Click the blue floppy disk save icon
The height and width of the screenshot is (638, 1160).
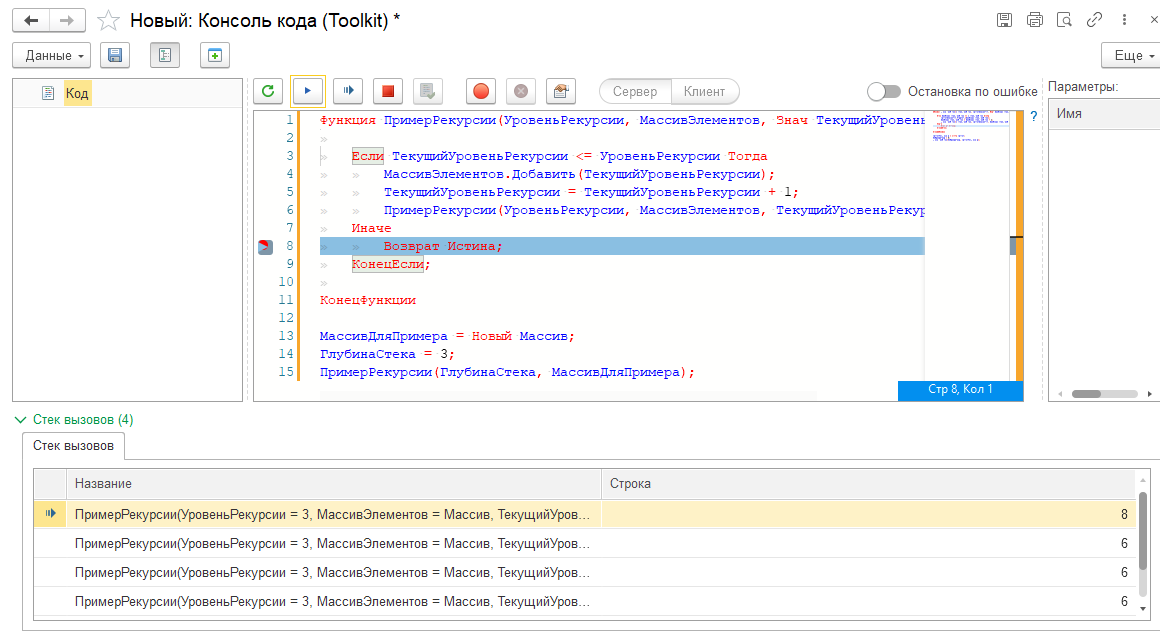(x=115, y=55)
